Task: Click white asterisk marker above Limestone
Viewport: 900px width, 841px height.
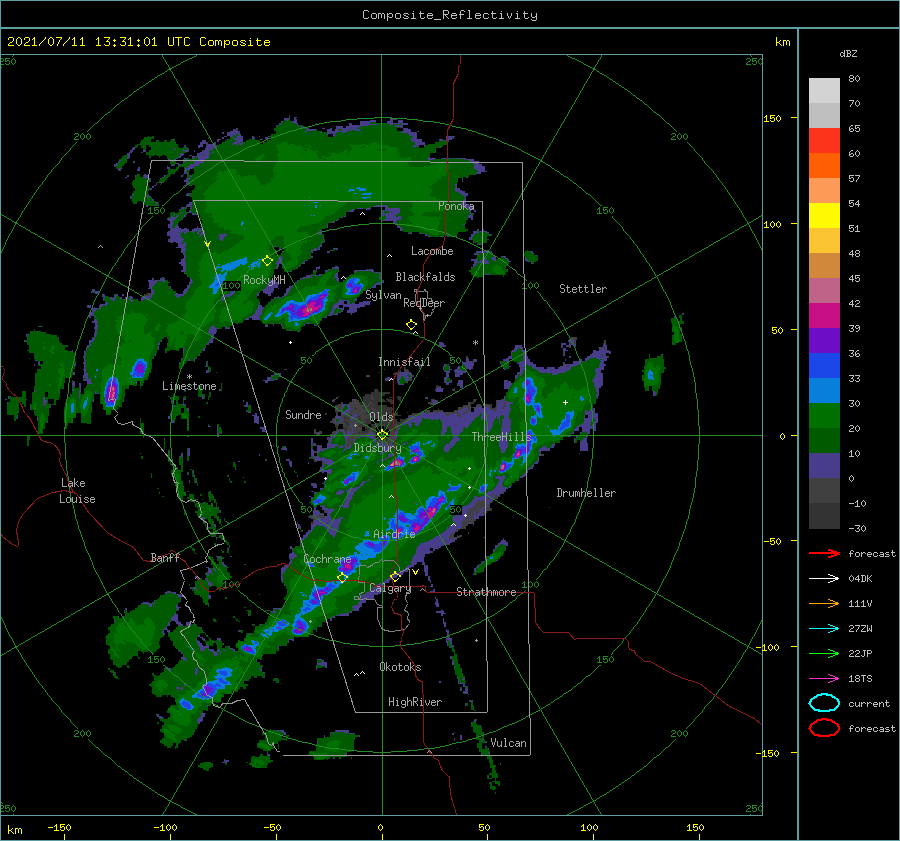Action: 189,377
